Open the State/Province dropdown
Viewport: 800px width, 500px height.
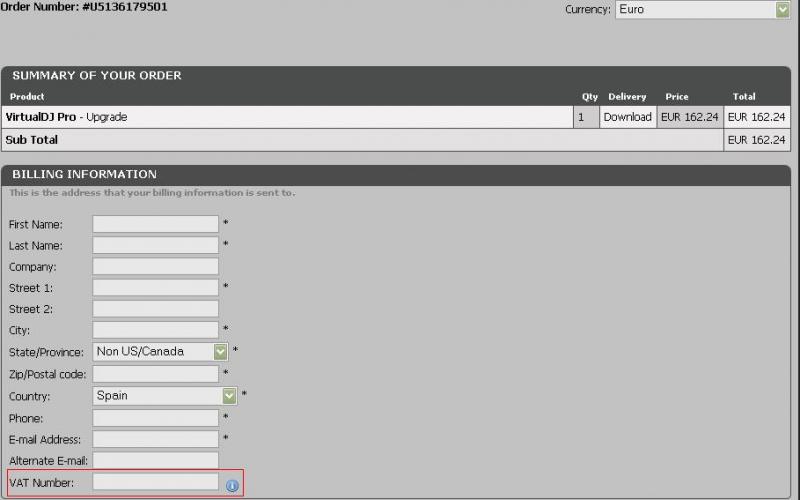[x=160, y=352]
